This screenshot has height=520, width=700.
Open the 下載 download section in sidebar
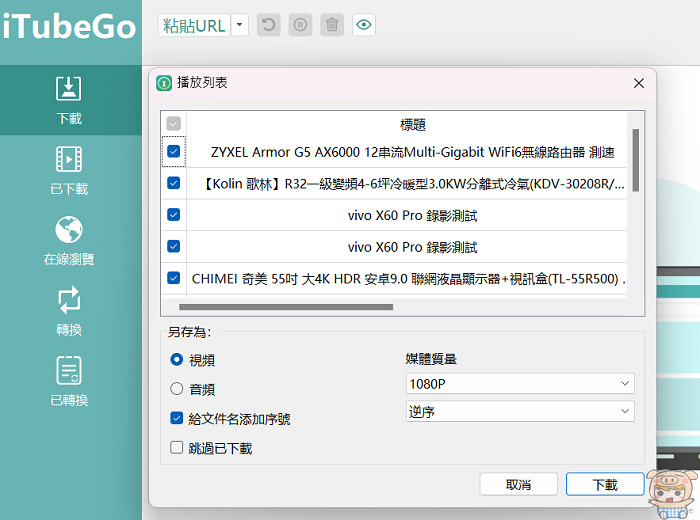pyautogui.click(x=69, y=100)
